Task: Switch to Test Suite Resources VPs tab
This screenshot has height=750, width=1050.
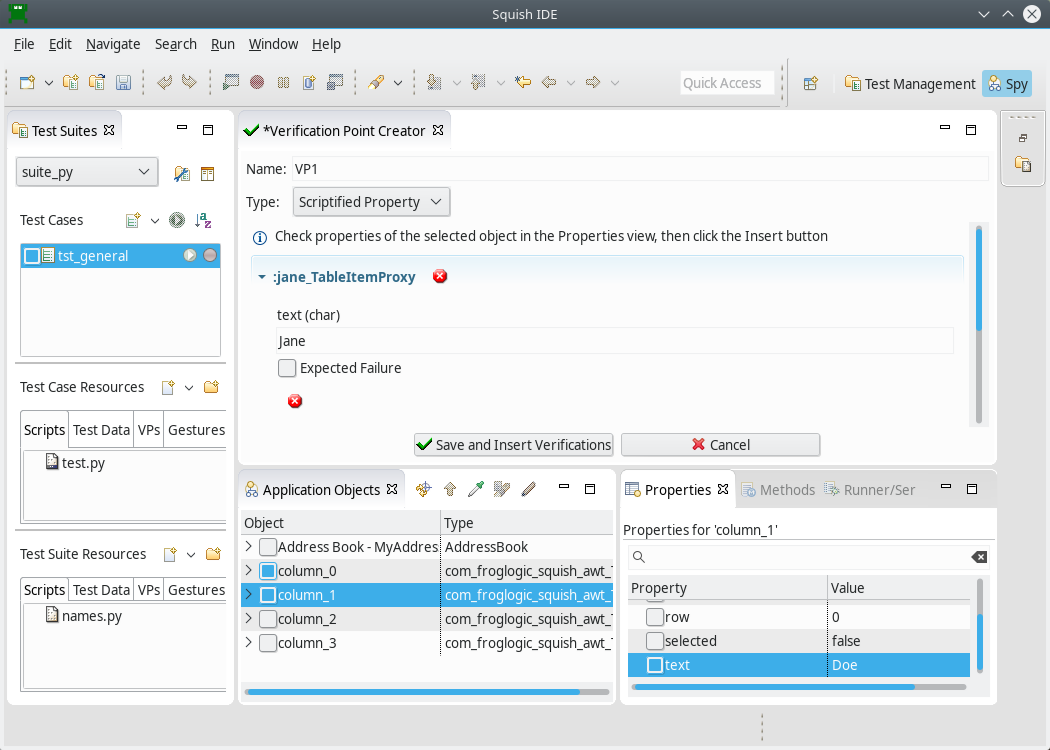Action: 149,590
